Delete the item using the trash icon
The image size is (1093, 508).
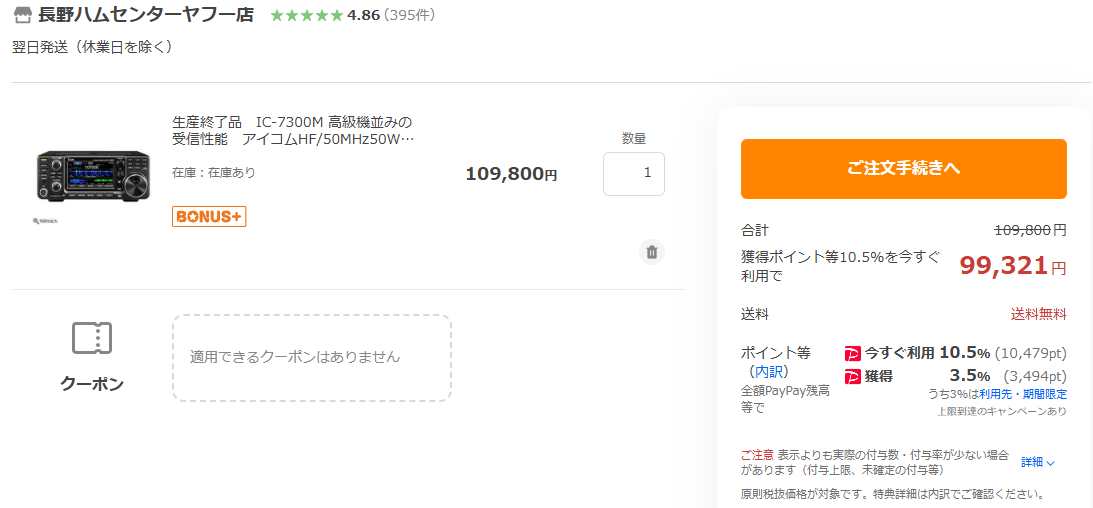click(652, 252)
